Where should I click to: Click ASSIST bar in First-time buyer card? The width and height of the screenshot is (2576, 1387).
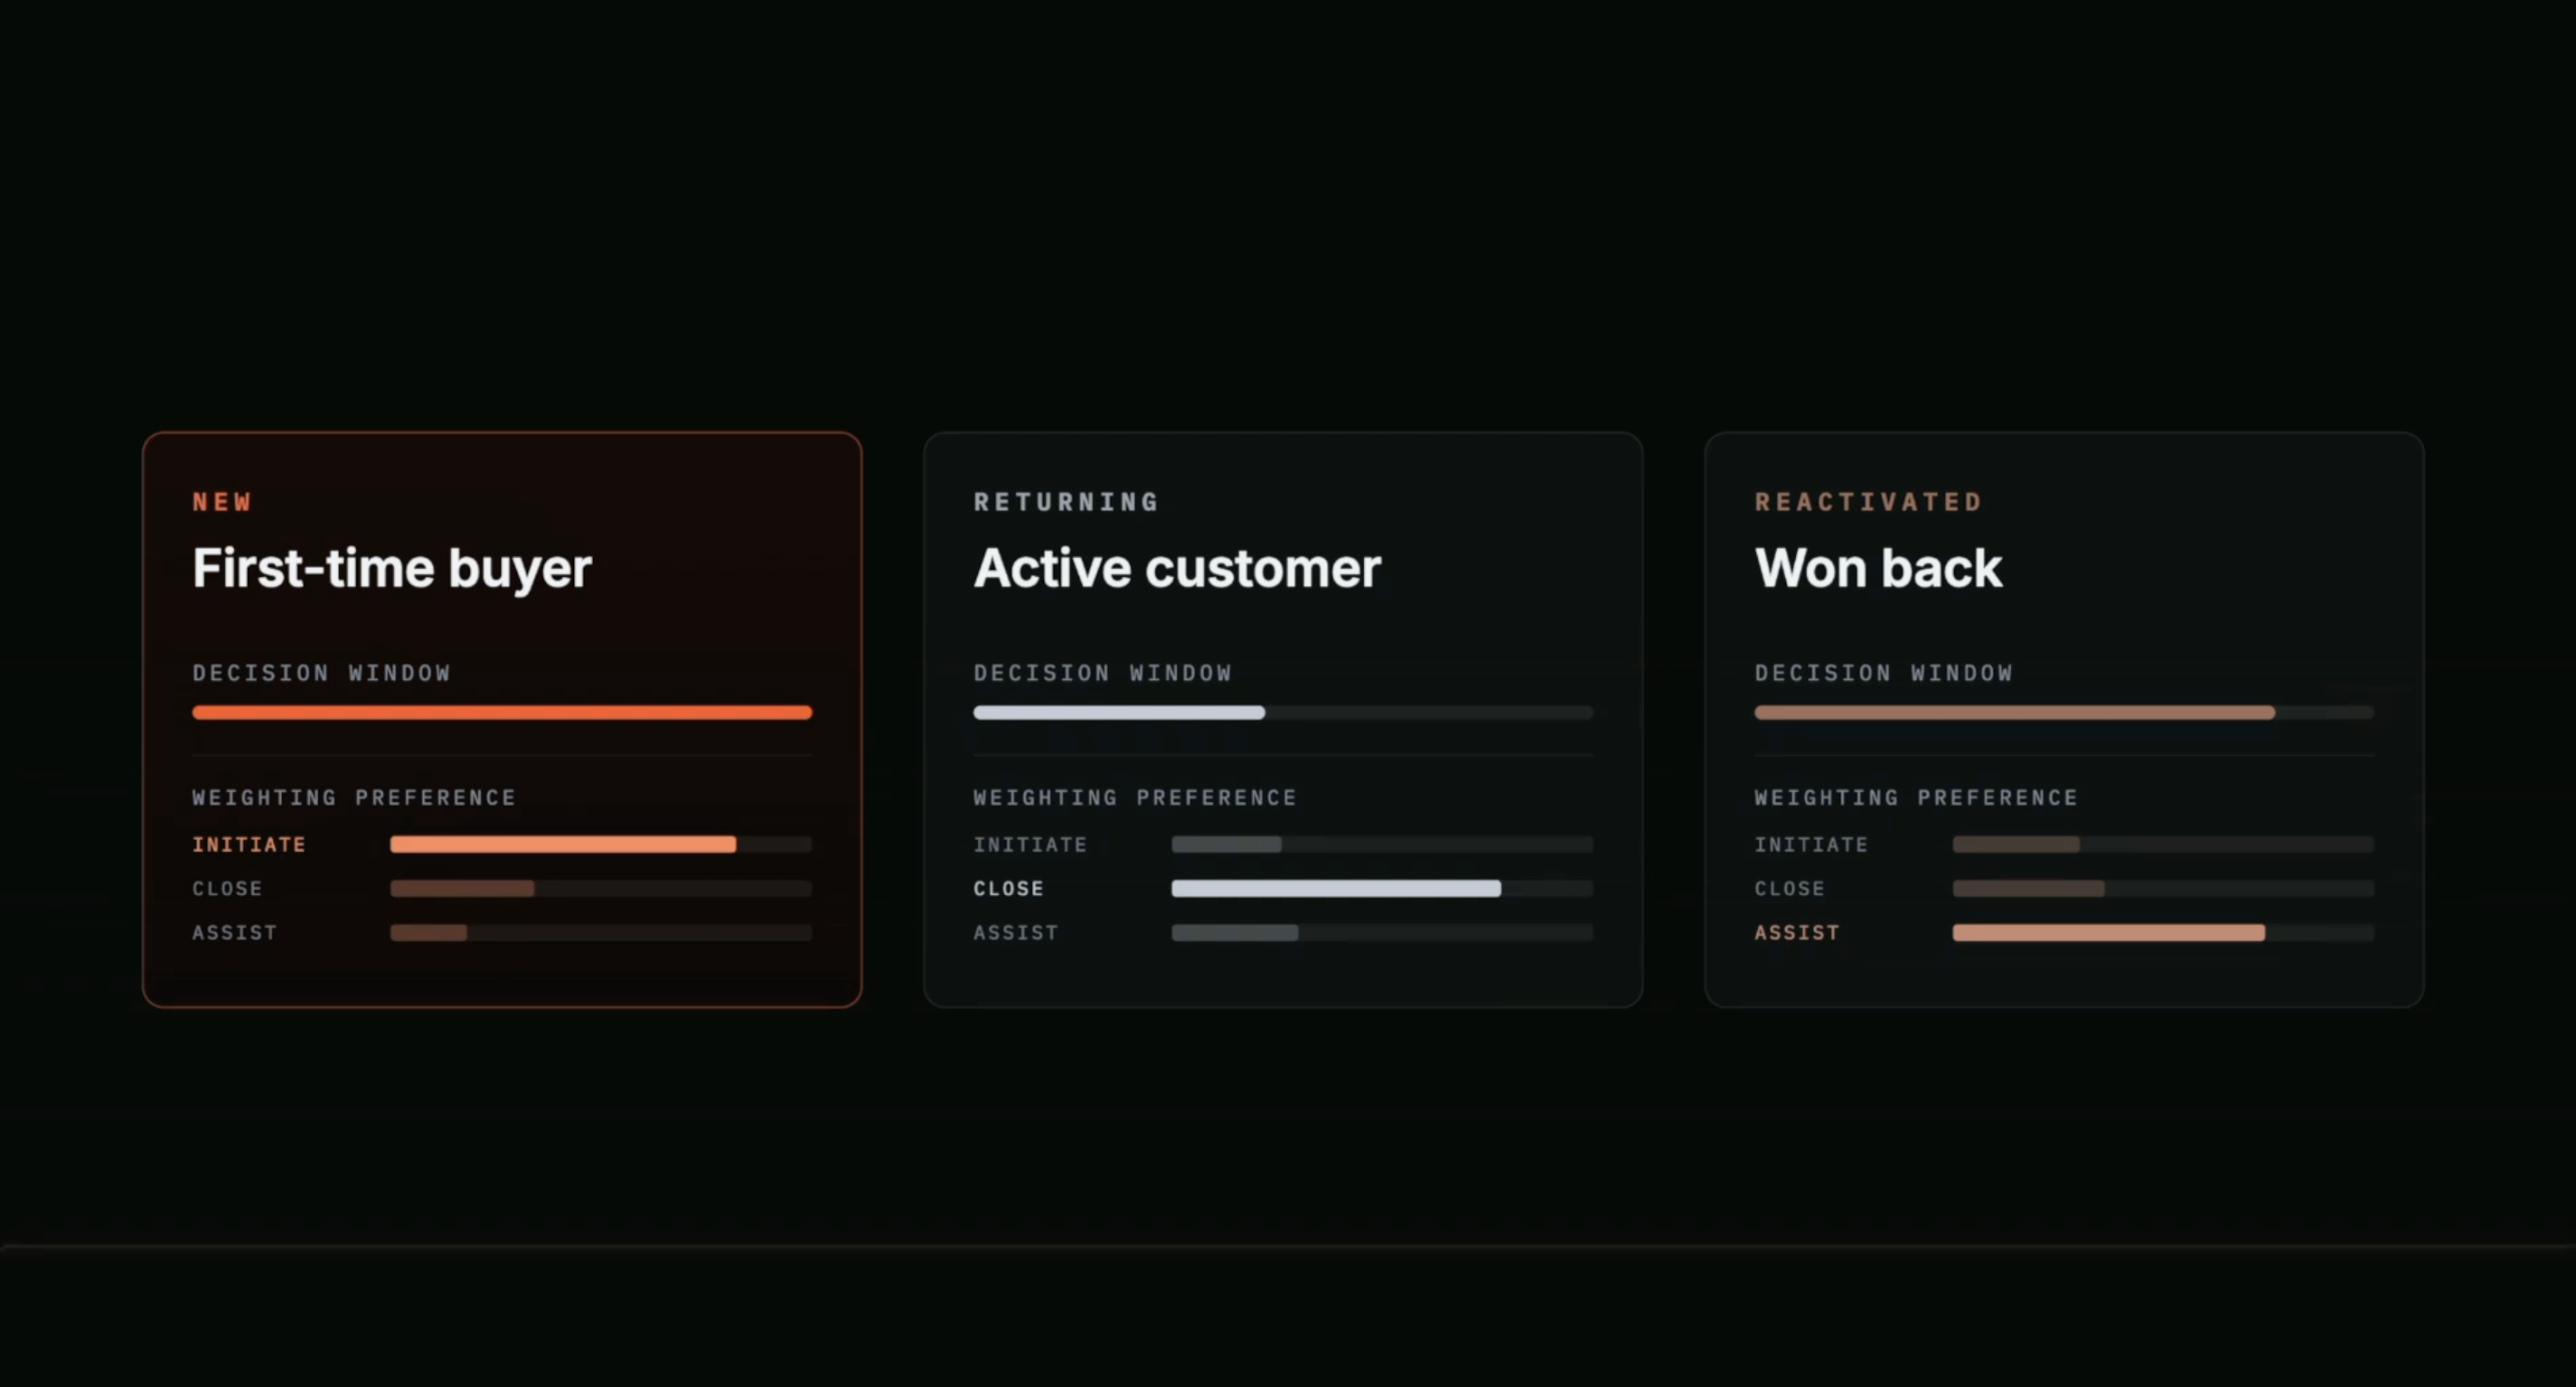click(x=601, y=933)
